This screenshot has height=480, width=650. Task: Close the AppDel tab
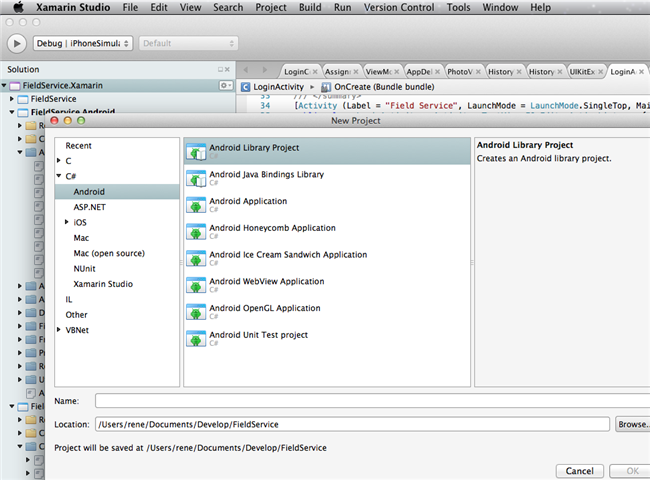437,72
